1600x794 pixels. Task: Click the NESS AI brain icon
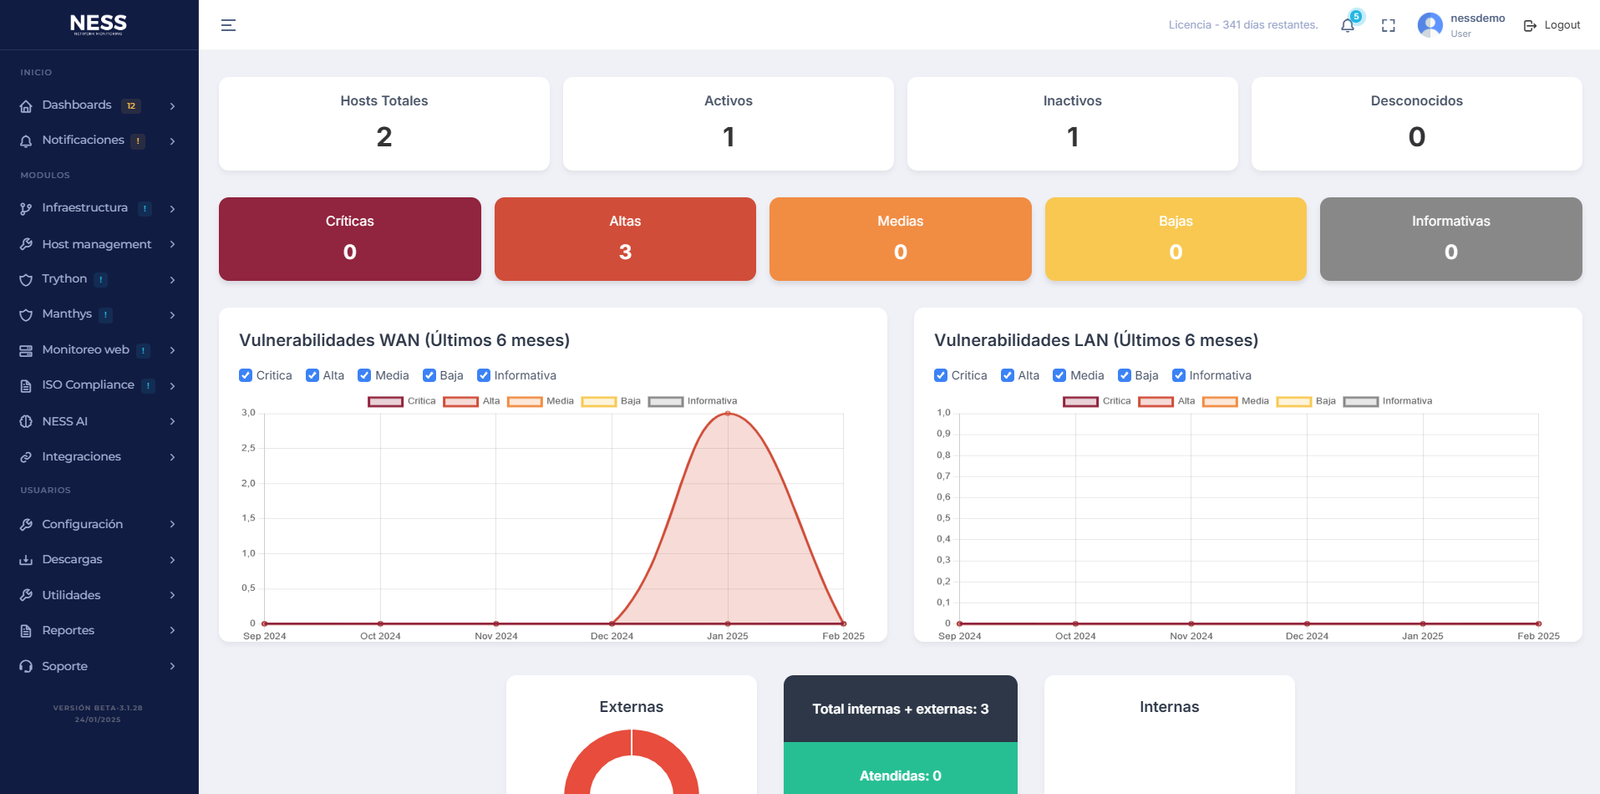click(26, 422)
